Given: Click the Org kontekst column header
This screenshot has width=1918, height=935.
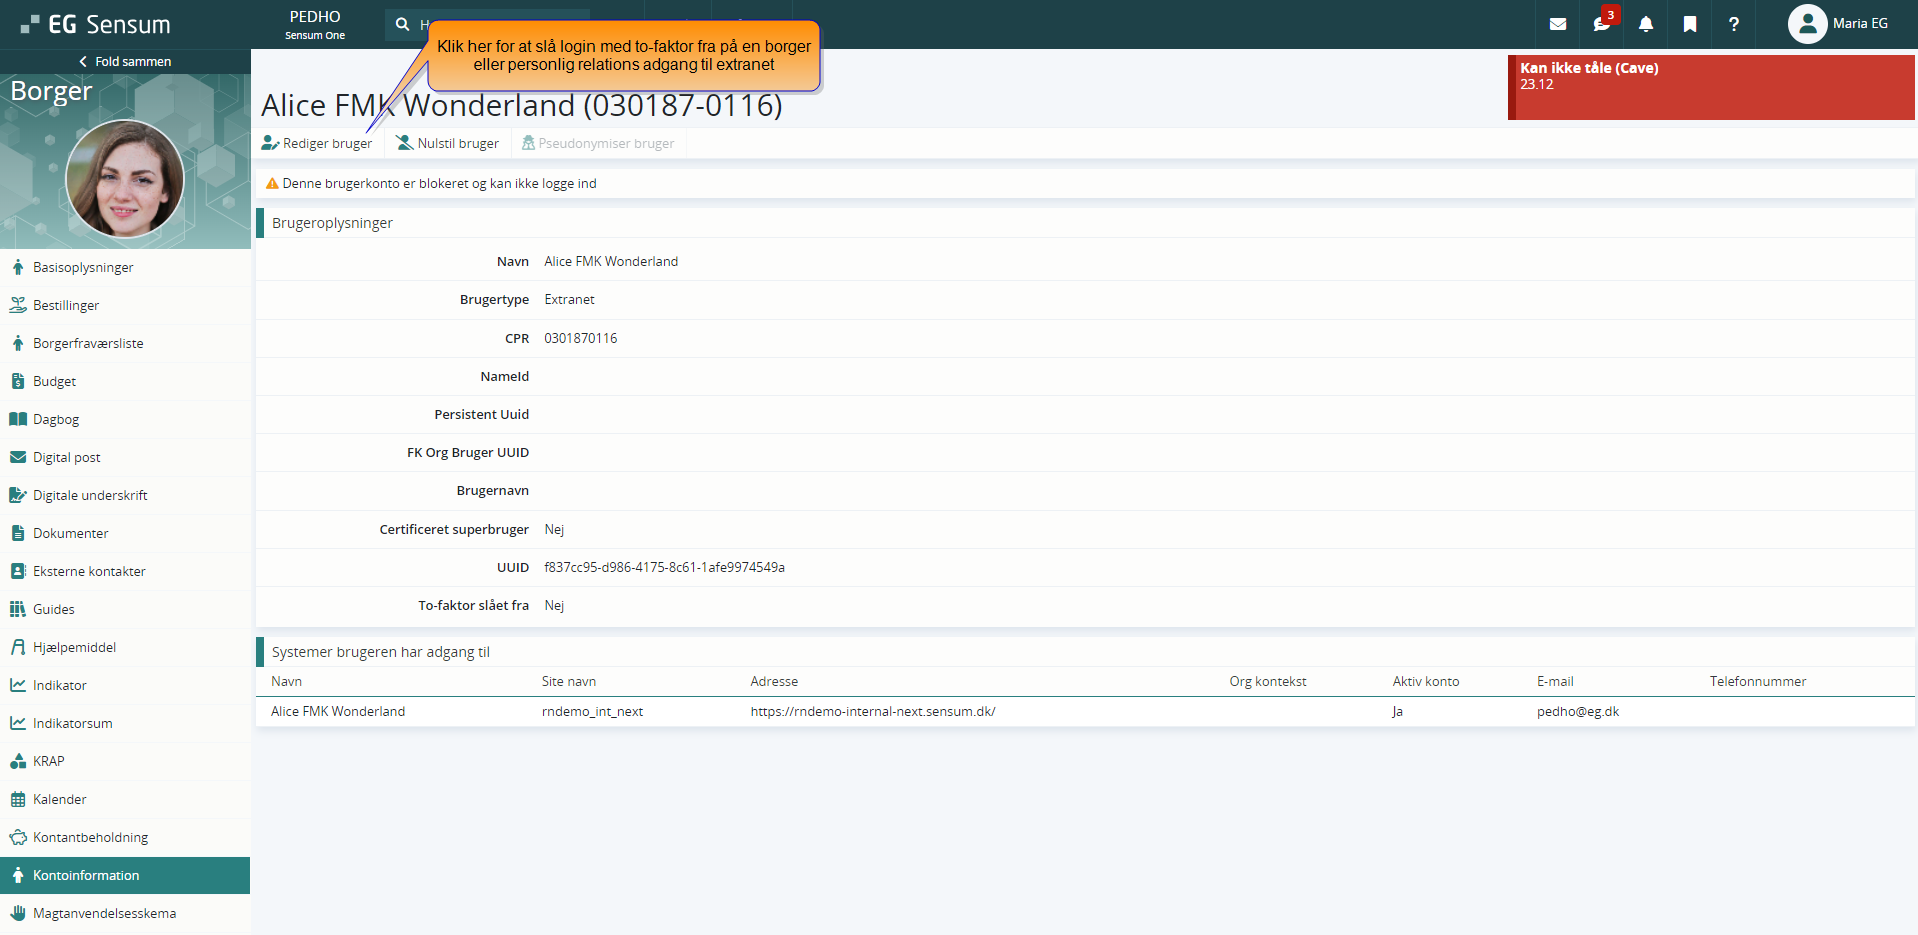Looking at the screenshot, I should [x=1268, y=681].
